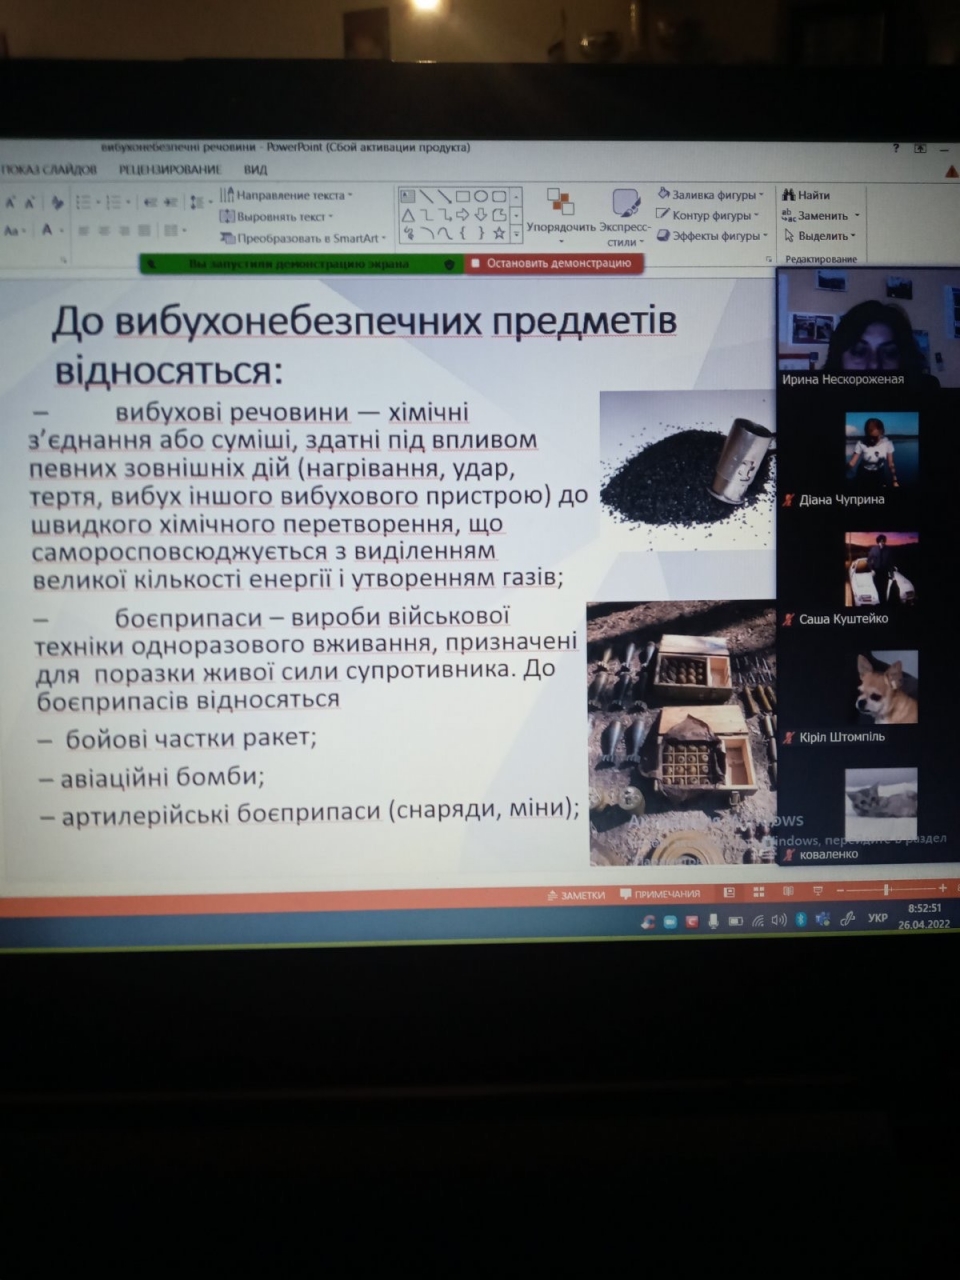960x1280 pixels.
Task: Open the columns dropdown
Action: coord(175,231)
